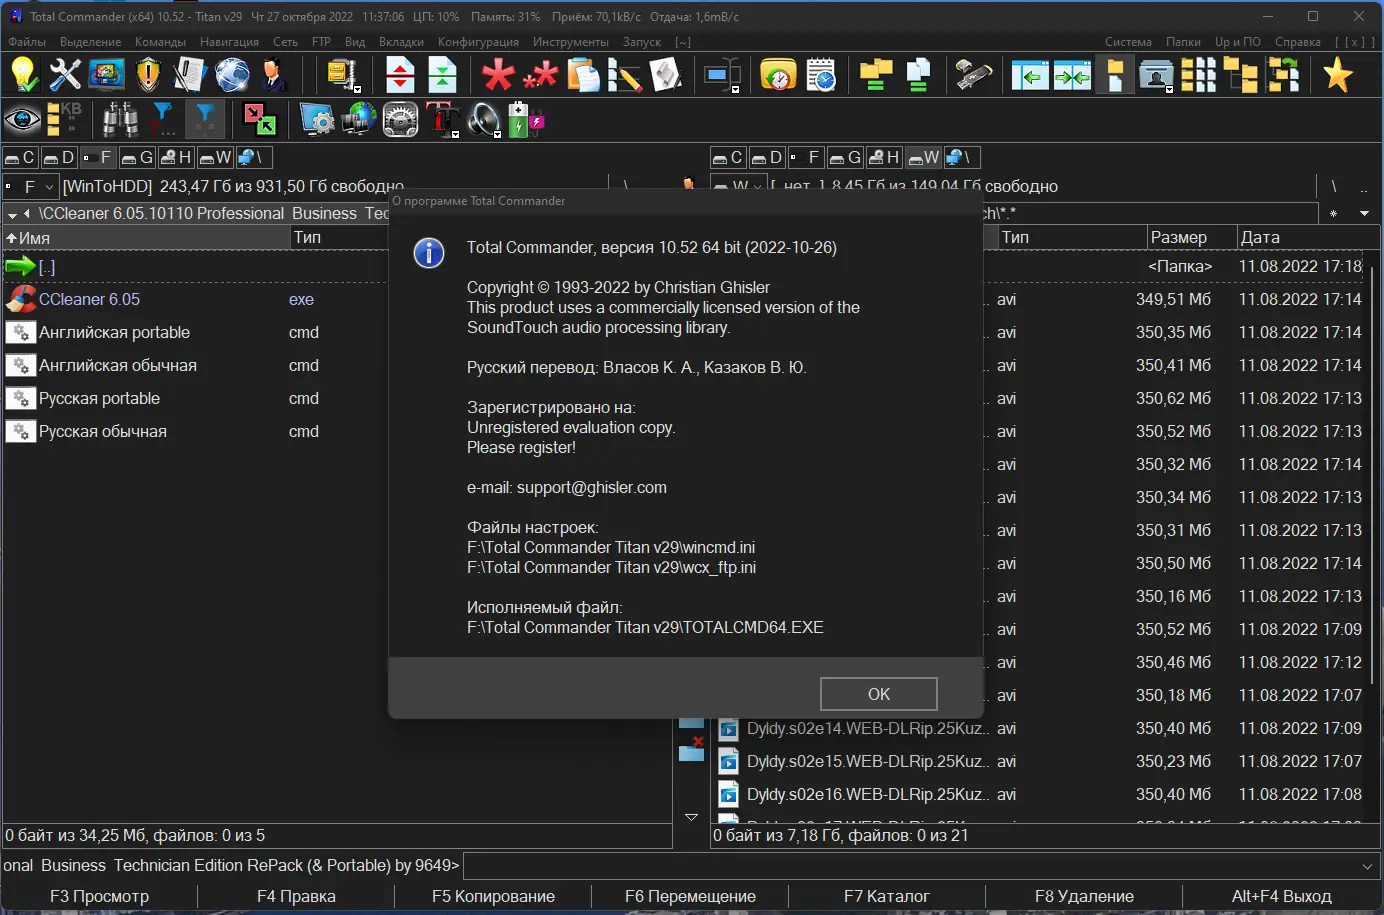Switch to drive W tab on the right
This screenshot has width=1384, height=915.
pyautogui.click(x=921, y=157)
